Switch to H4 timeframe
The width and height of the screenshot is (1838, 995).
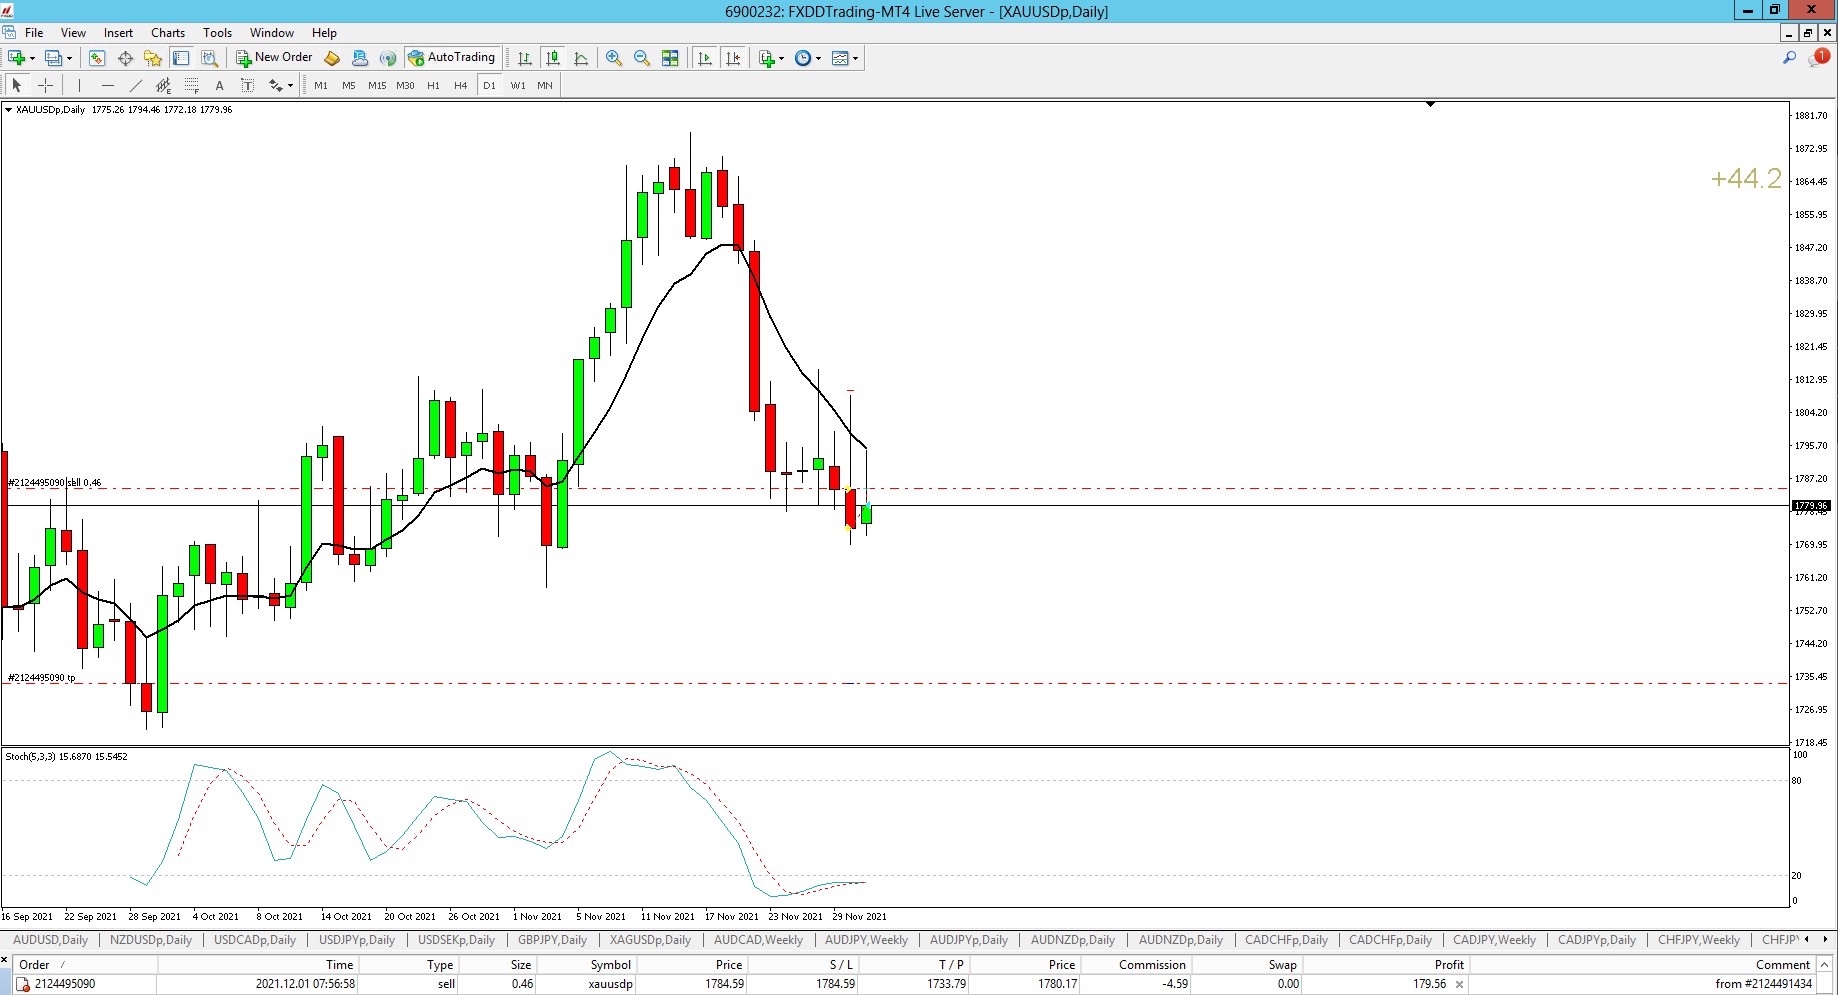461,85
